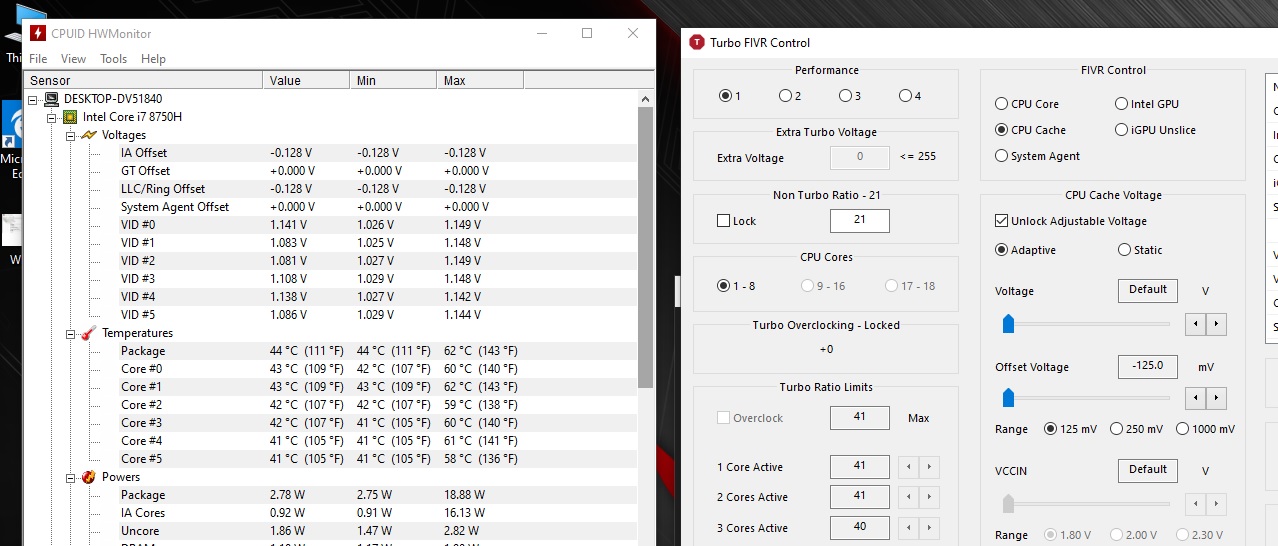Decrease the 1 Core Active ratio
The image size is (1278, 546).
click(x=908, y=467)
